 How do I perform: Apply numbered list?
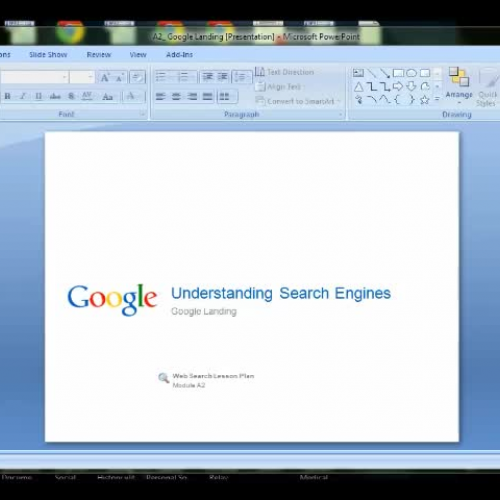coord(184,77)
